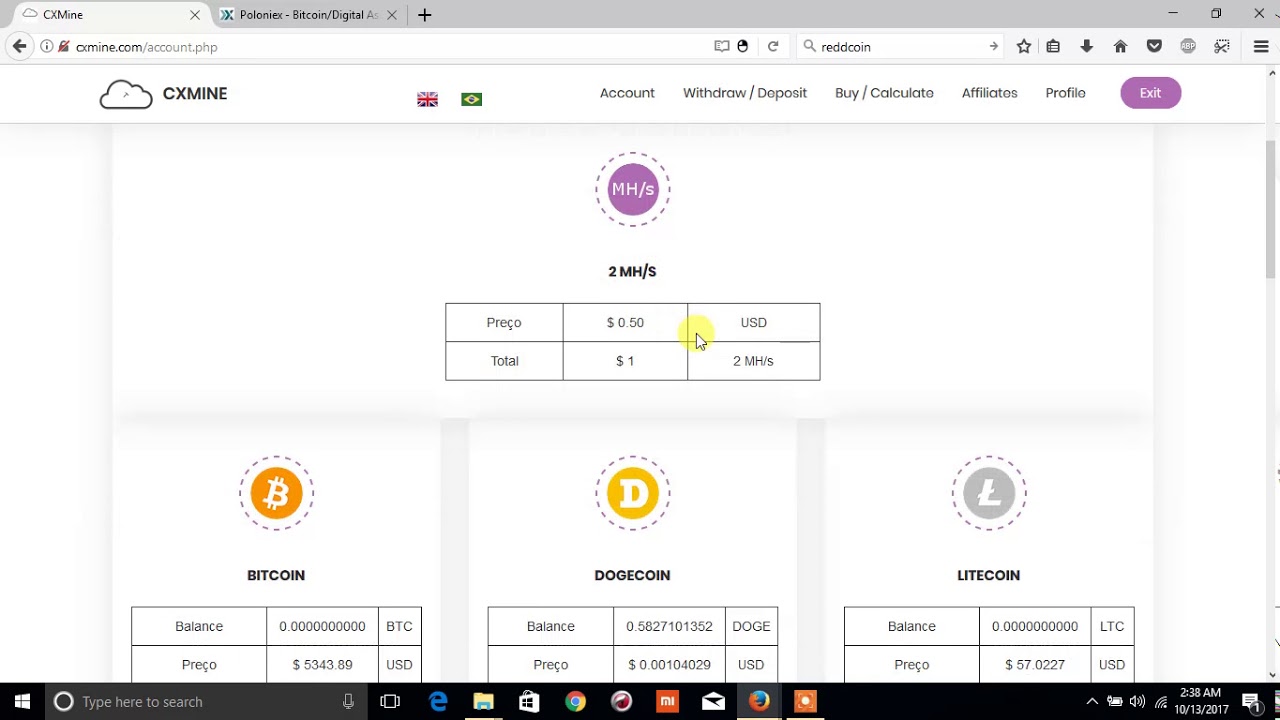Click Dogecoin balance 0.5827101352
This screenshot has width=1280, height=720.
669,626
